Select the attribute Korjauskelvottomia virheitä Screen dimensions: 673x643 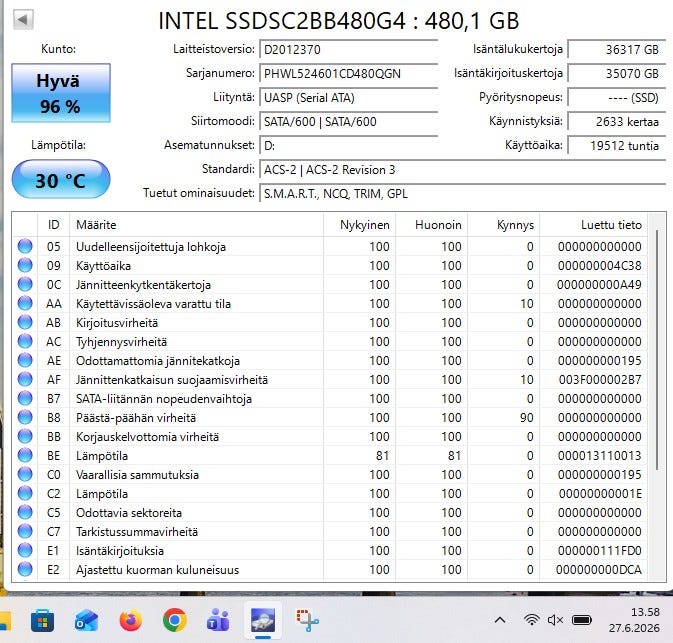tap(147, 437)
